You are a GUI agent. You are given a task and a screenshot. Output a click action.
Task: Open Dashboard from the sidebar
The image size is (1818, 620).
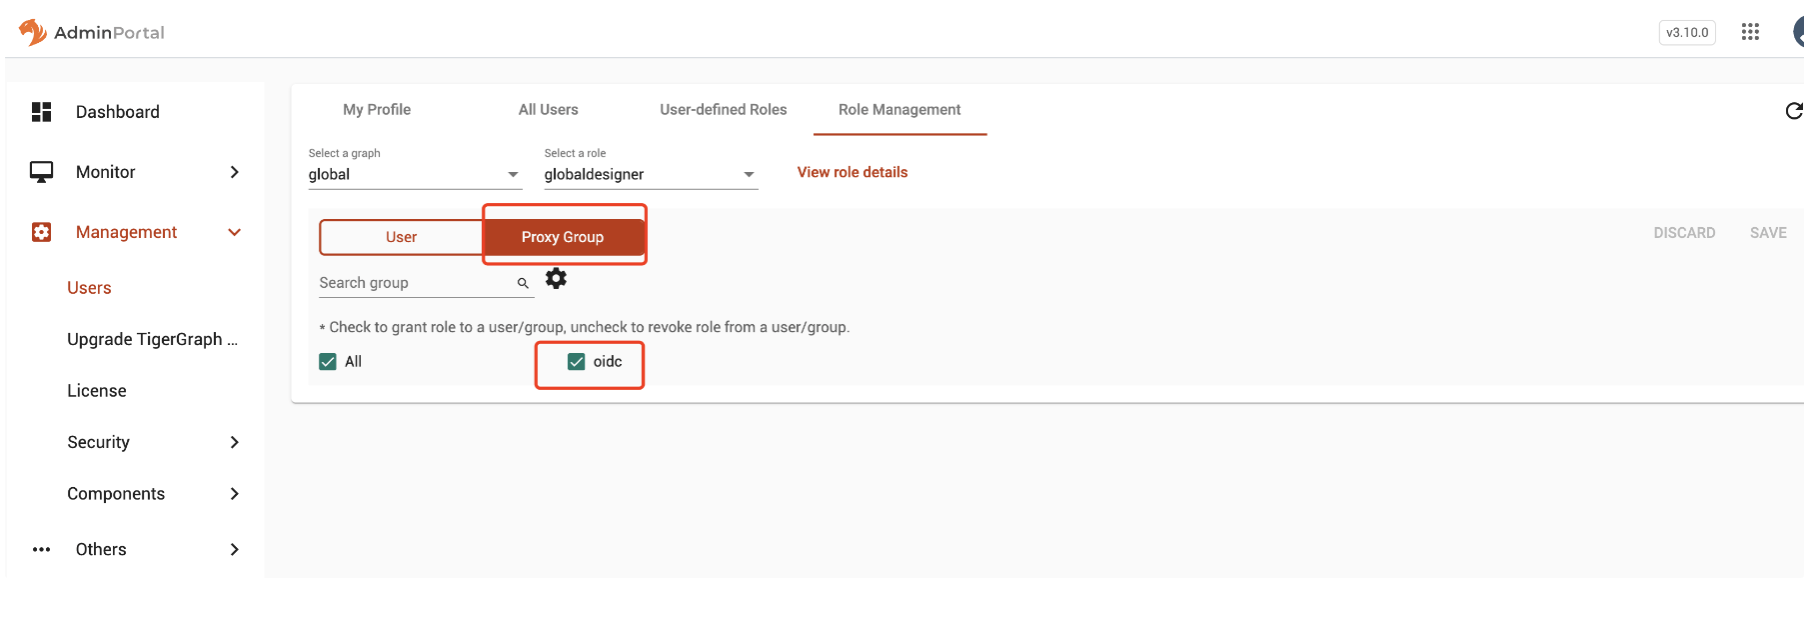click(117, 112)
